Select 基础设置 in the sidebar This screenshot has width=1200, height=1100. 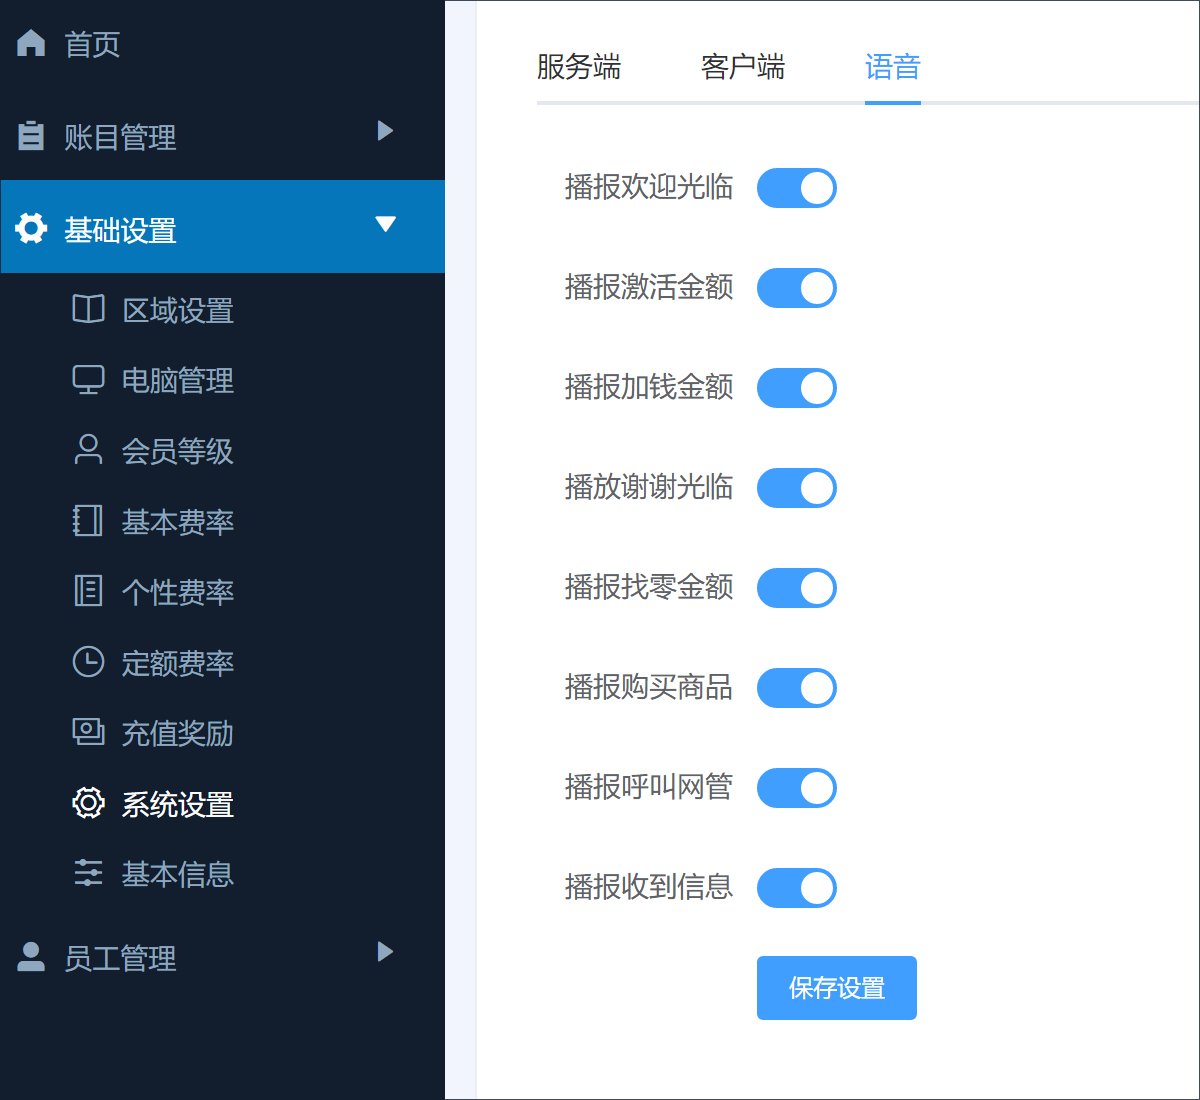222,227
